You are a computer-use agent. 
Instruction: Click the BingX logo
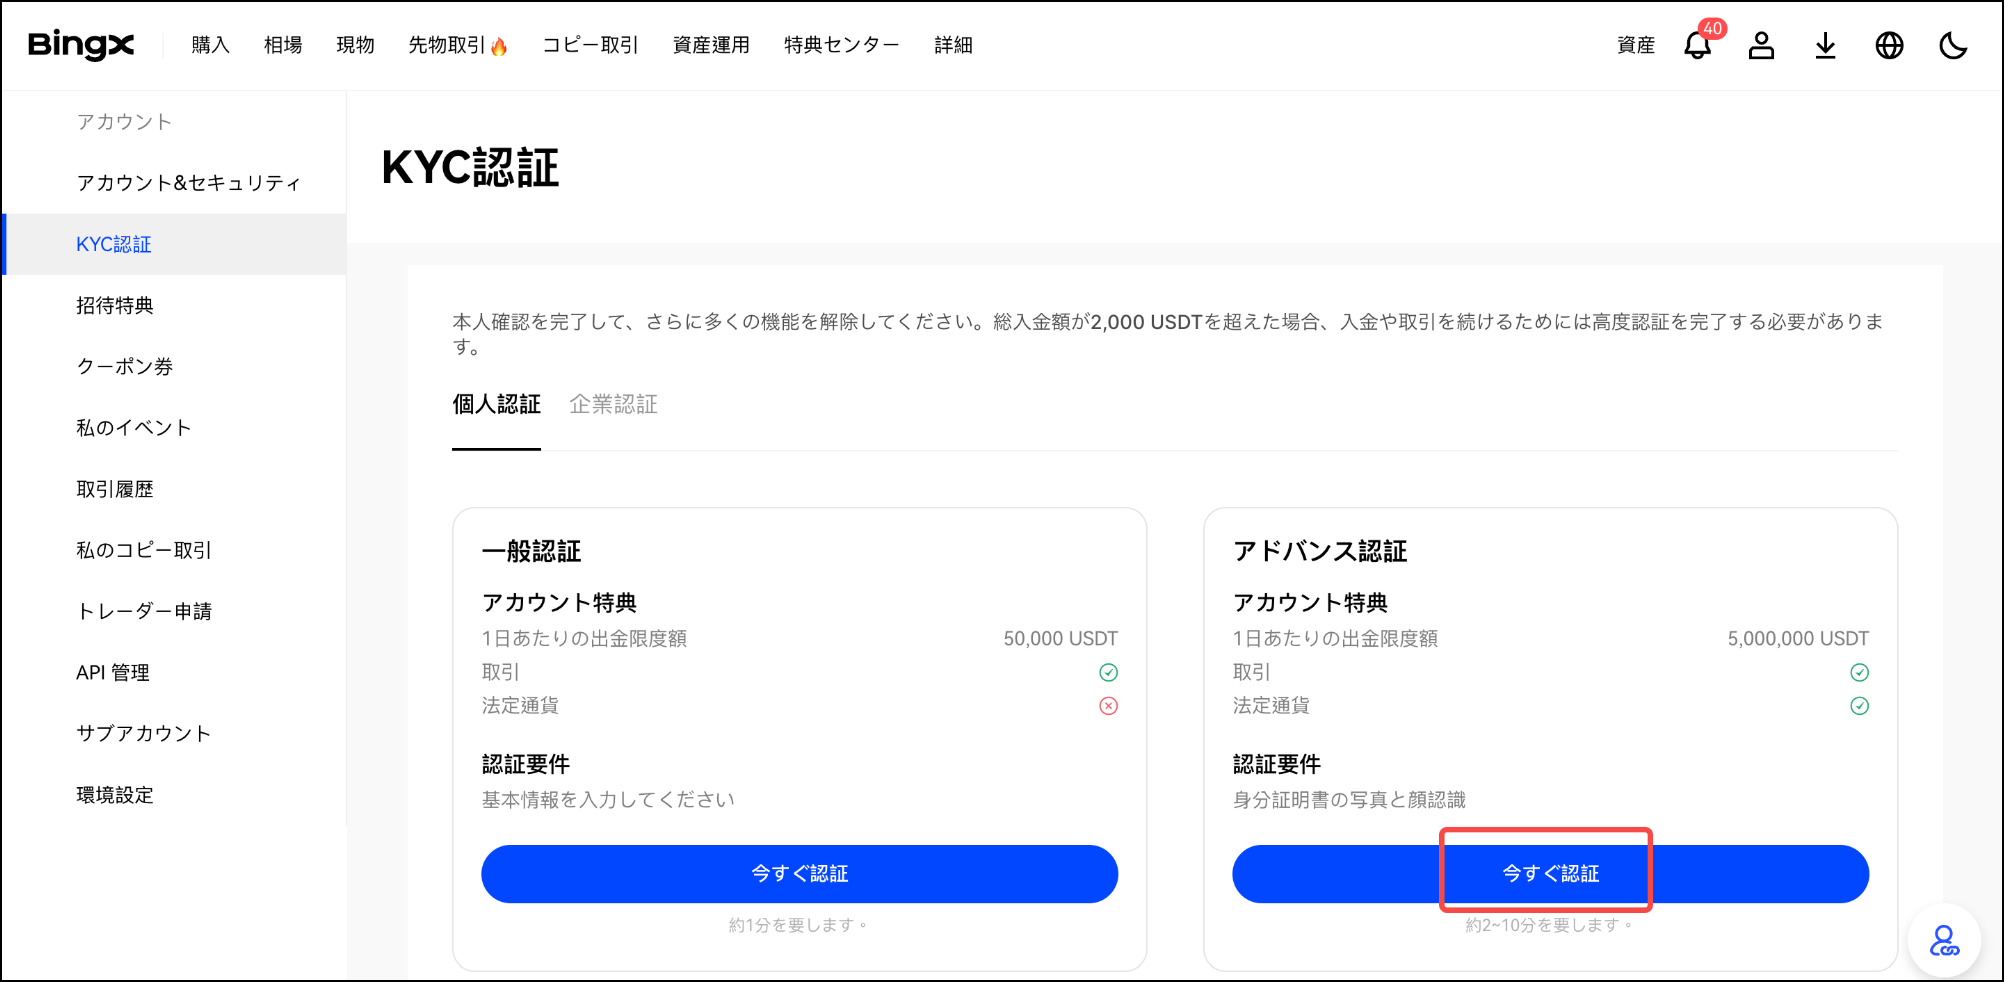[80, 45]
